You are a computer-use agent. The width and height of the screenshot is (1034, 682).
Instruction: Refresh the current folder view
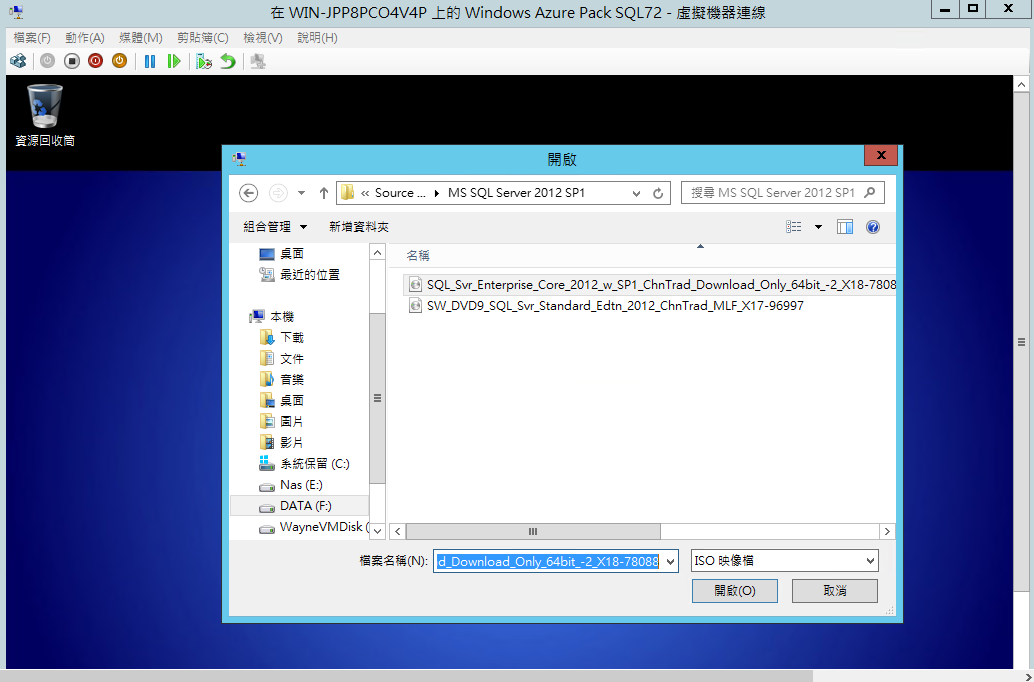(658, 193)
